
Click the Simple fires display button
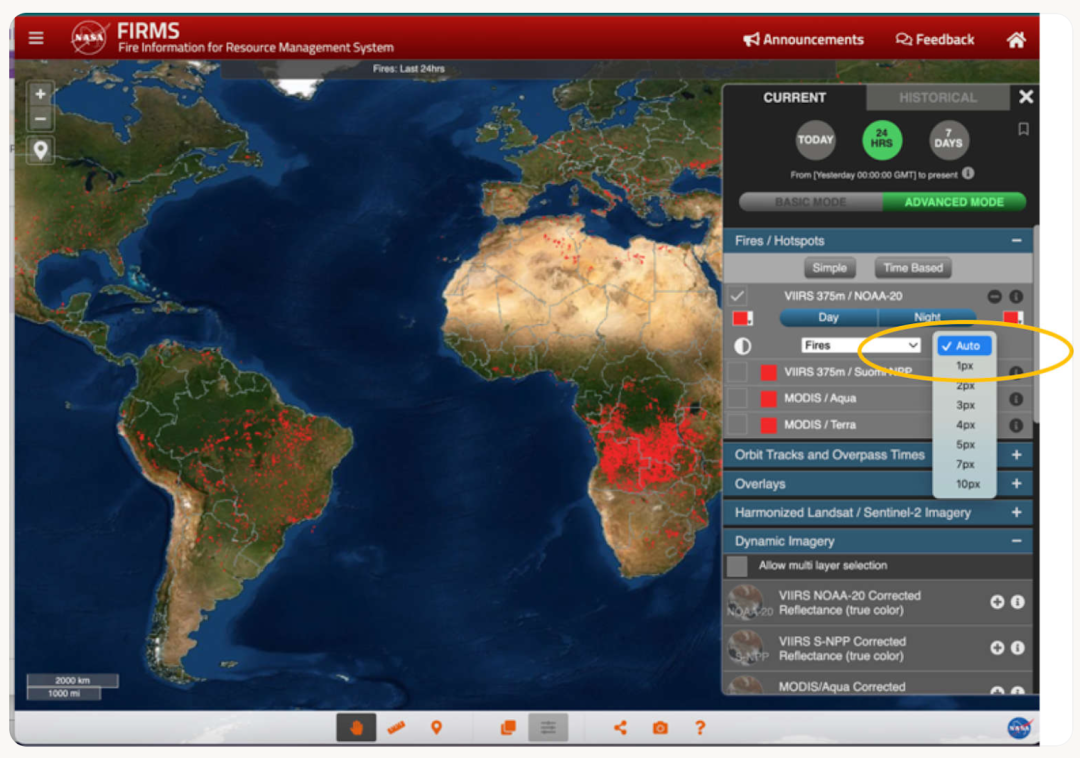(x=829, y=268)
